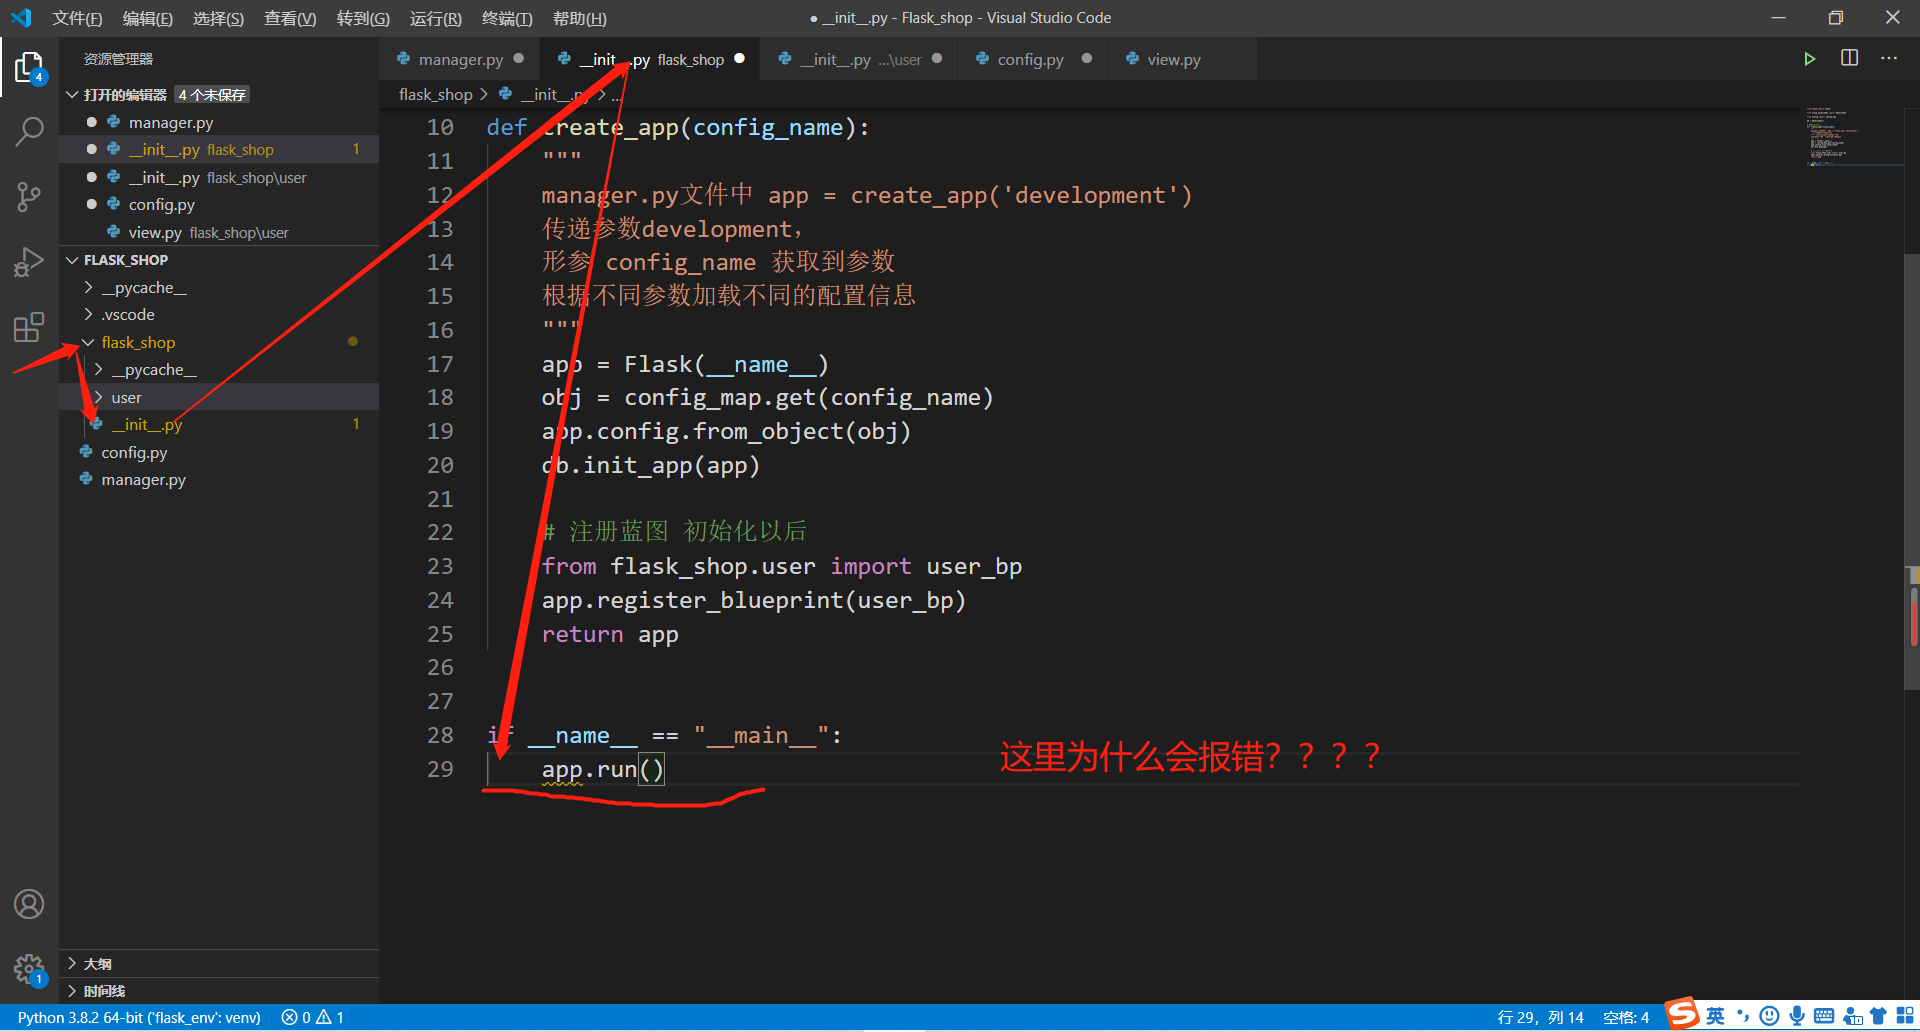Image resolution: width=1920 pixels, height=1032 pixels.
Task: Open the 运行(R) menu
Action: click(x=435, y=18)
